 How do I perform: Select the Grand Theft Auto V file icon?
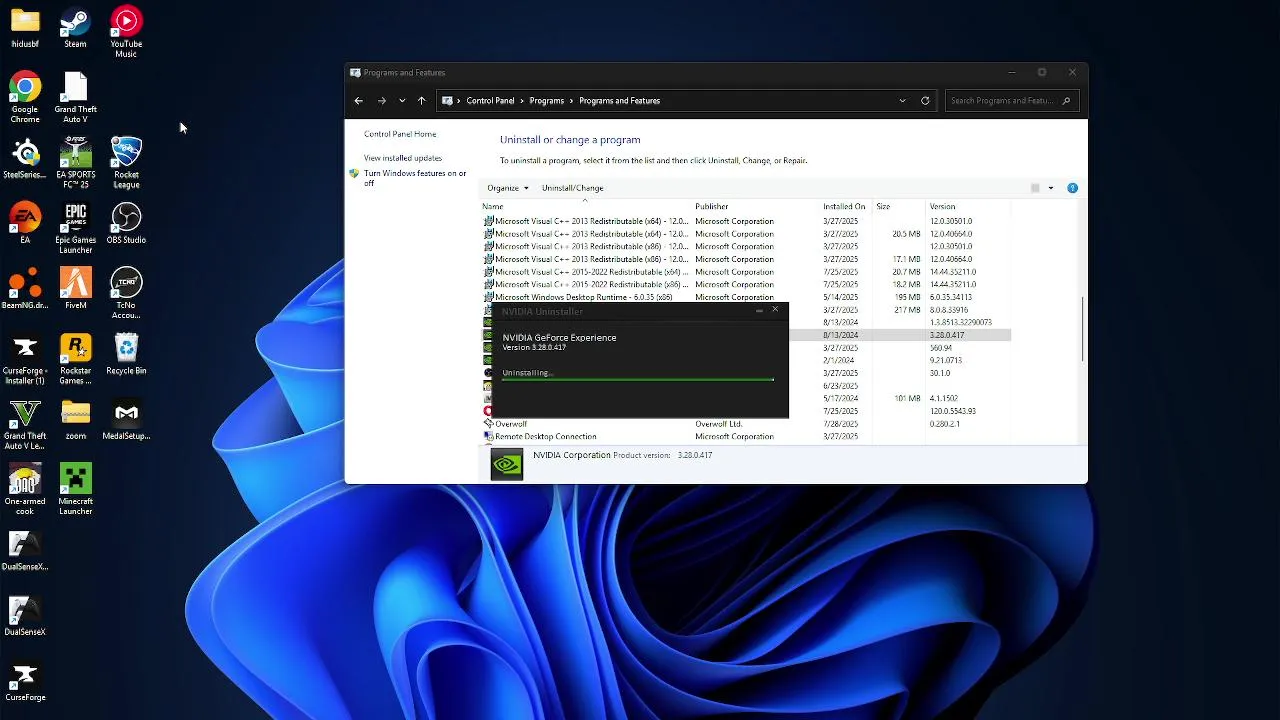(x=75, y=99)
